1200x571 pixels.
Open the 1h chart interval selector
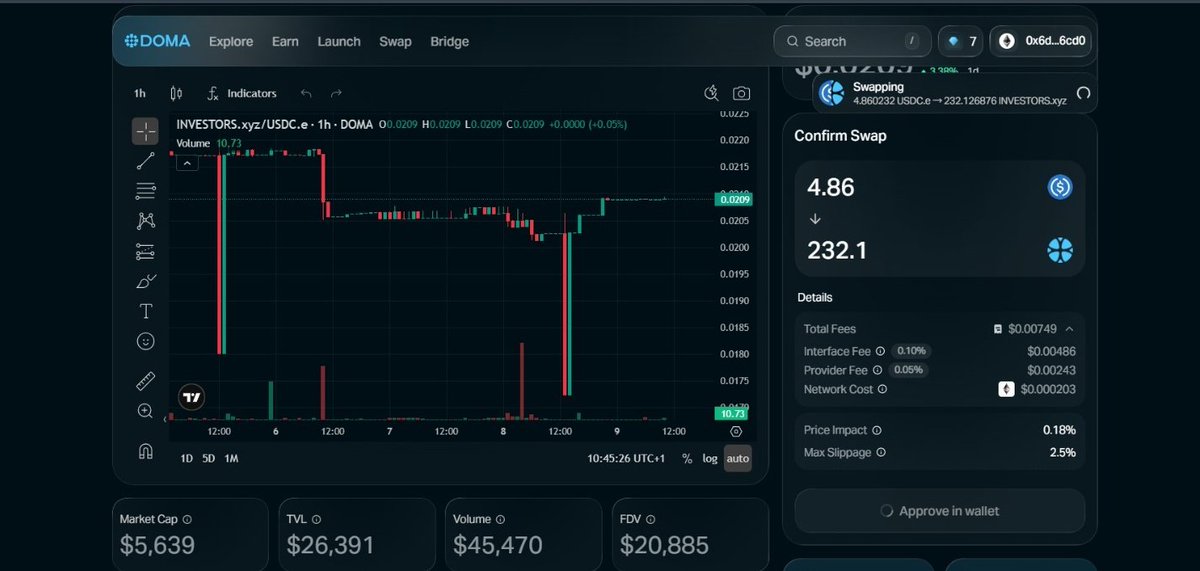pos(140,93)
